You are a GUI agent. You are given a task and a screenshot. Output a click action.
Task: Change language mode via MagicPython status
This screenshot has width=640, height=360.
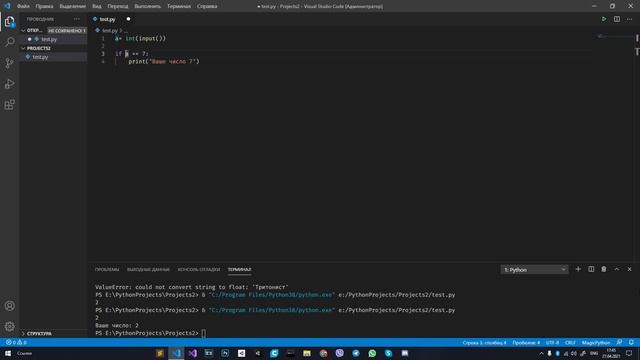pyautogui.click(x=596, y=342)
